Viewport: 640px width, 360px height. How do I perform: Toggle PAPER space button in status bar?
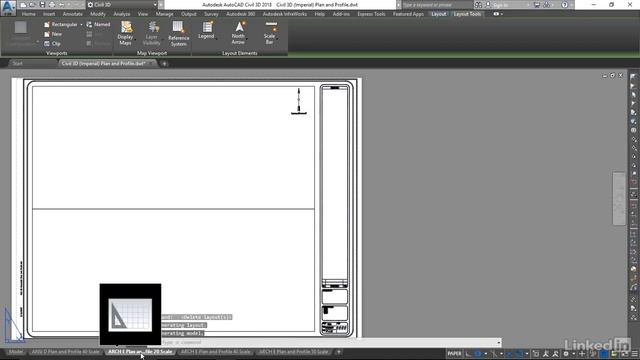tap(454, 354)
